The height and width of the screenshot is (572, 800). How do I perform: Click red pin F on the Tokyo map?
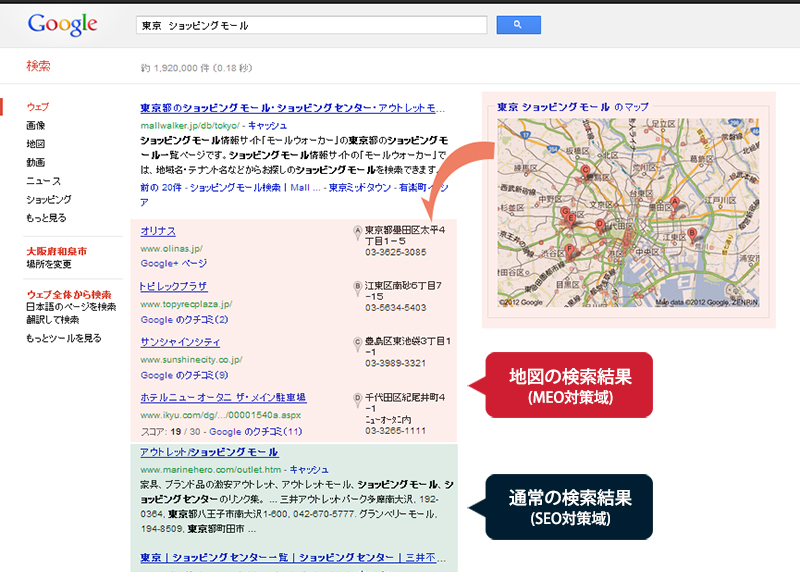coord(569,252)
